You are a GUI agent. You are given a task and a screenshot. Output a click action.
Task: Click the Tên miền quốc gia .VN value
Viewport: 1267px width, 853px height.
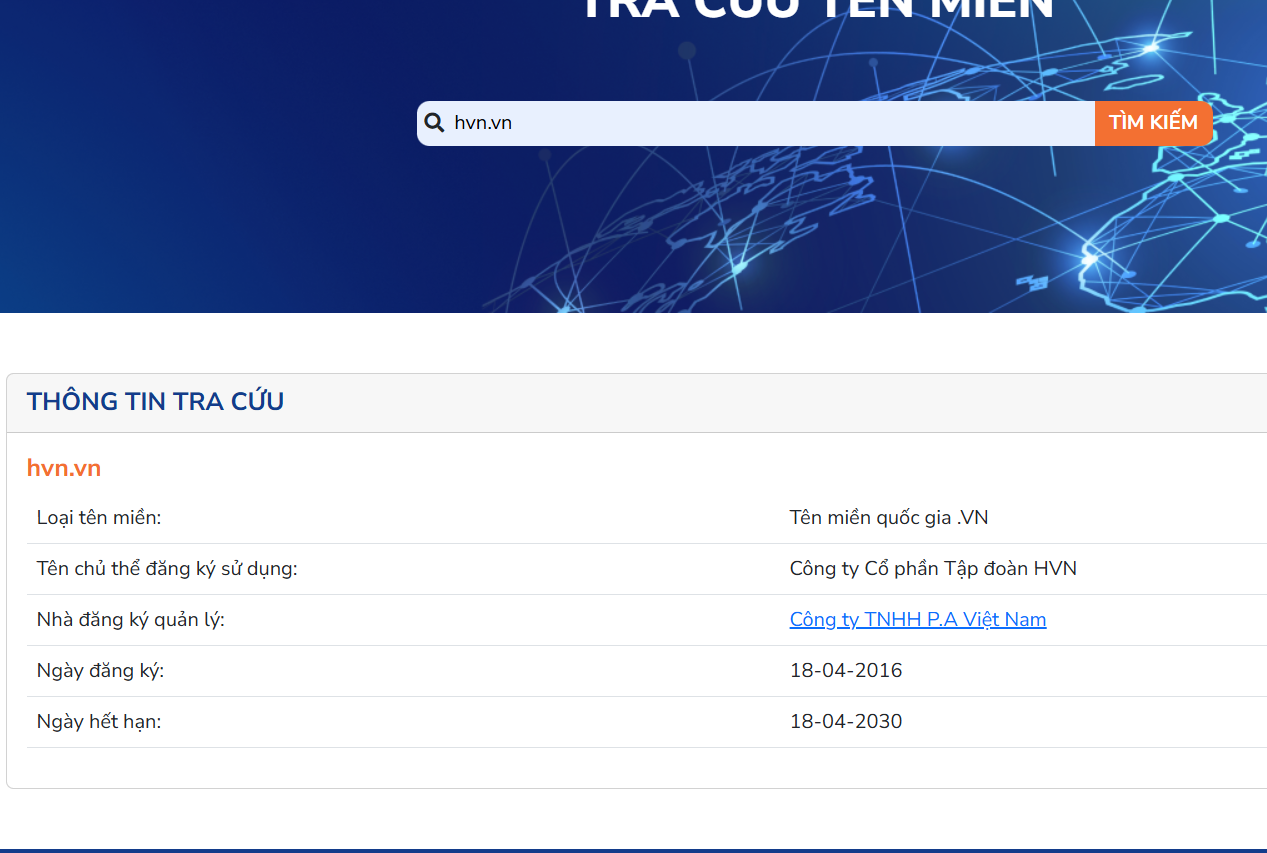pos(889,518)
